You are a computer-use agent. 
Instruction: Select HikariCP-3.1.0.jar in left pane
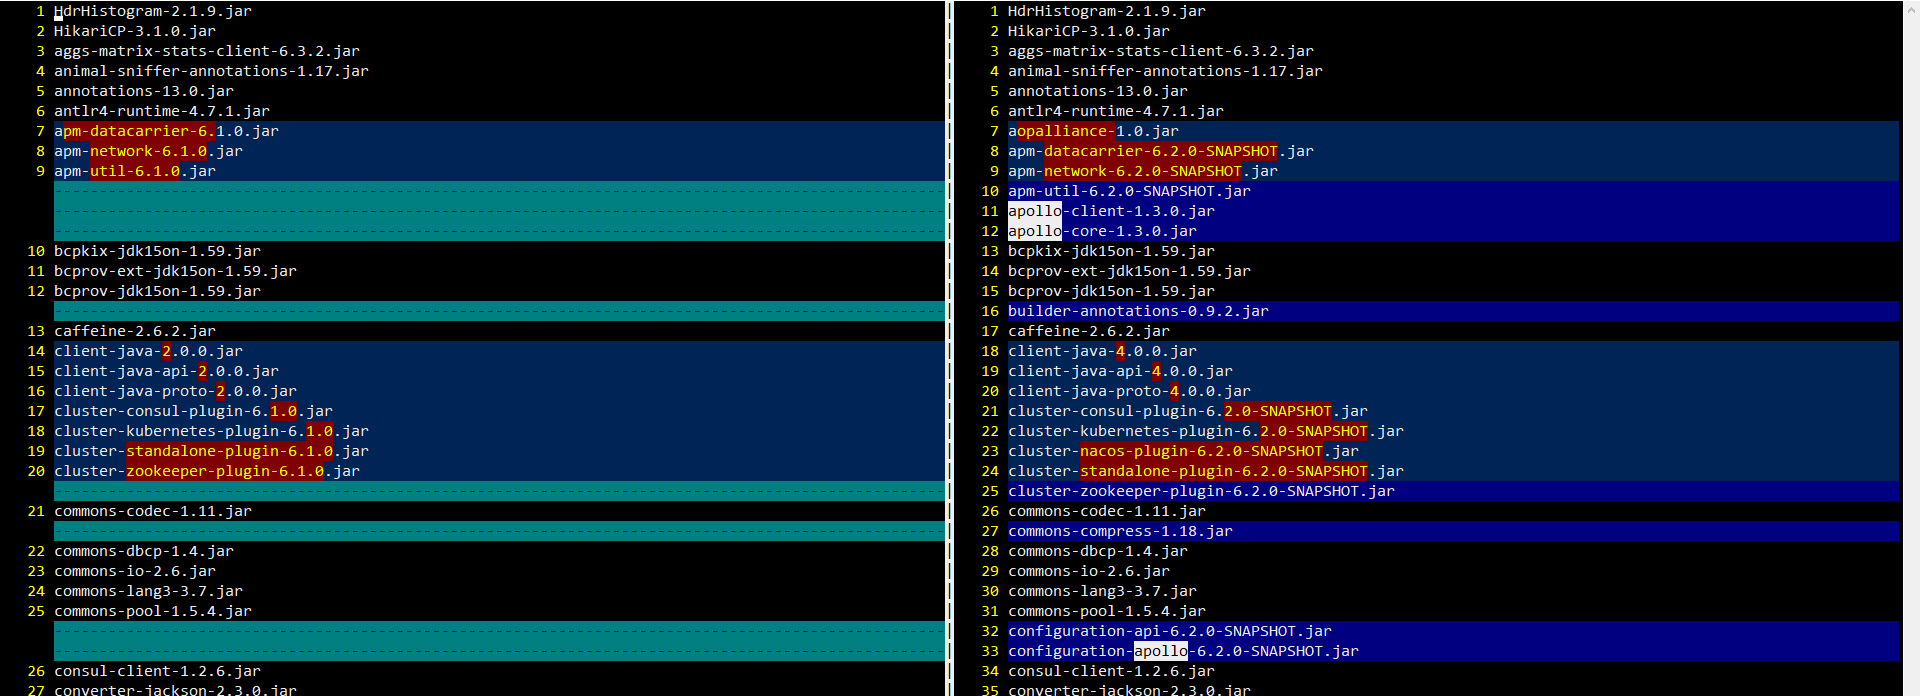[135, 31]
